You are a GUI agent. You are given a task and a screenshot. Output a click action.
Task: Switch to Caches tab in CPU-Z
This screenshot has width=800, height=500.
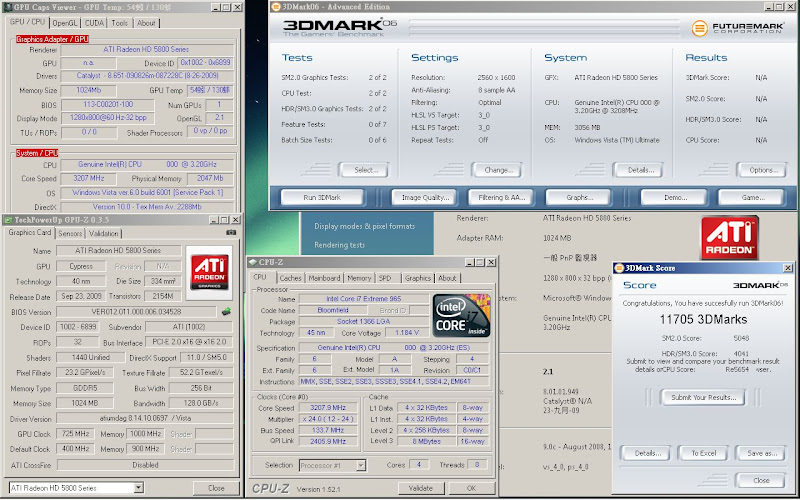(x=290, y=278)
